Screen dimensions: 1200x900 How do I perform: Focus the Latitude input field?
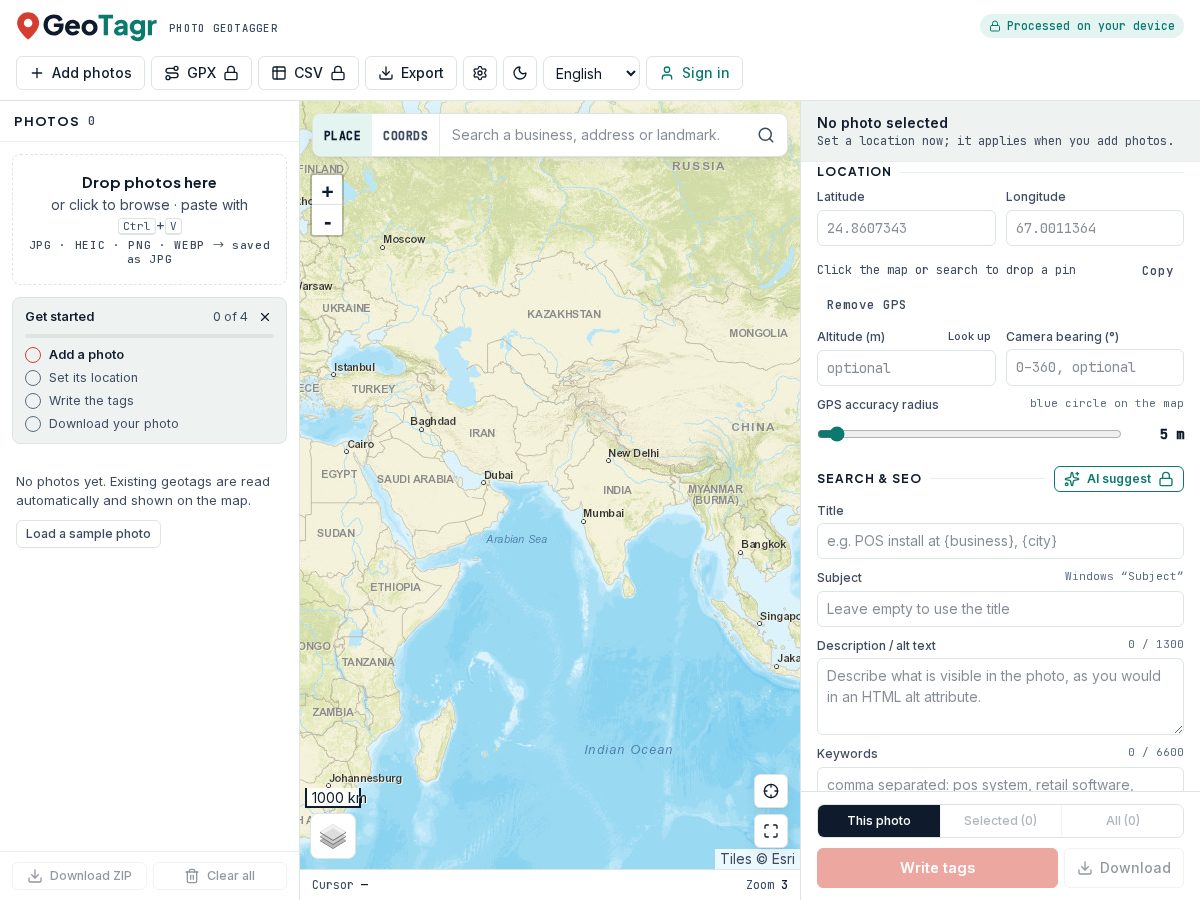(x=906, y=228)
